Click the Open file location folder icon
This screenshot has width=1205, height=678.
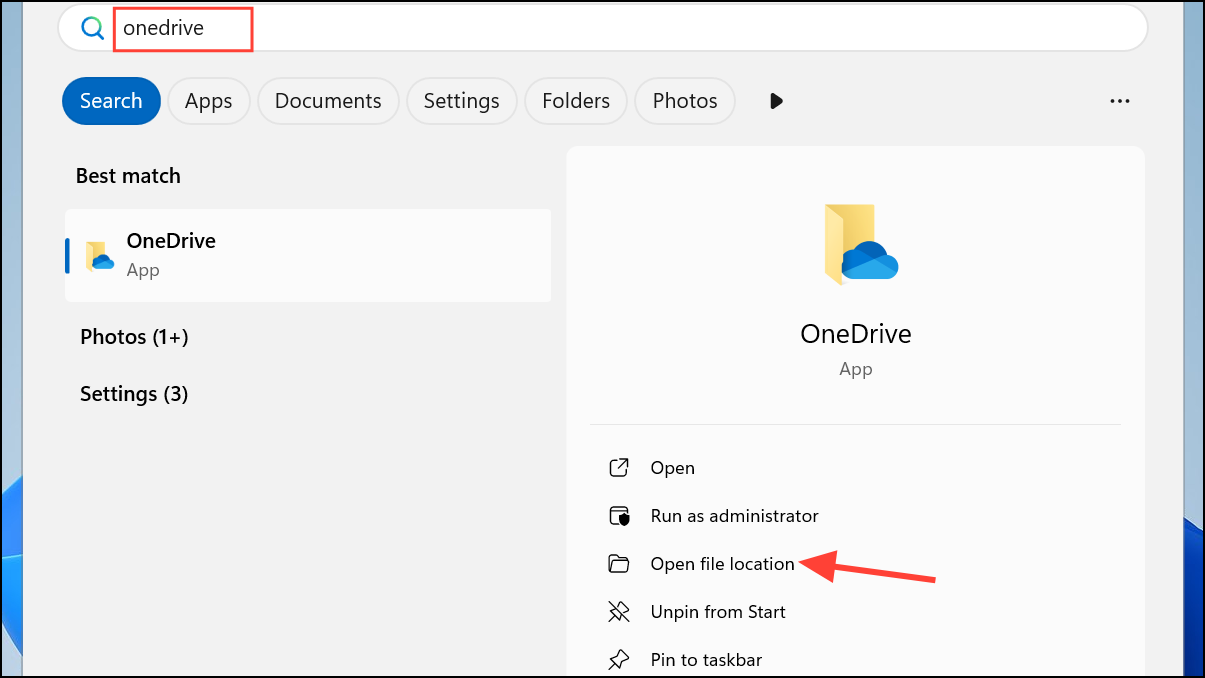tap(621, 563)
